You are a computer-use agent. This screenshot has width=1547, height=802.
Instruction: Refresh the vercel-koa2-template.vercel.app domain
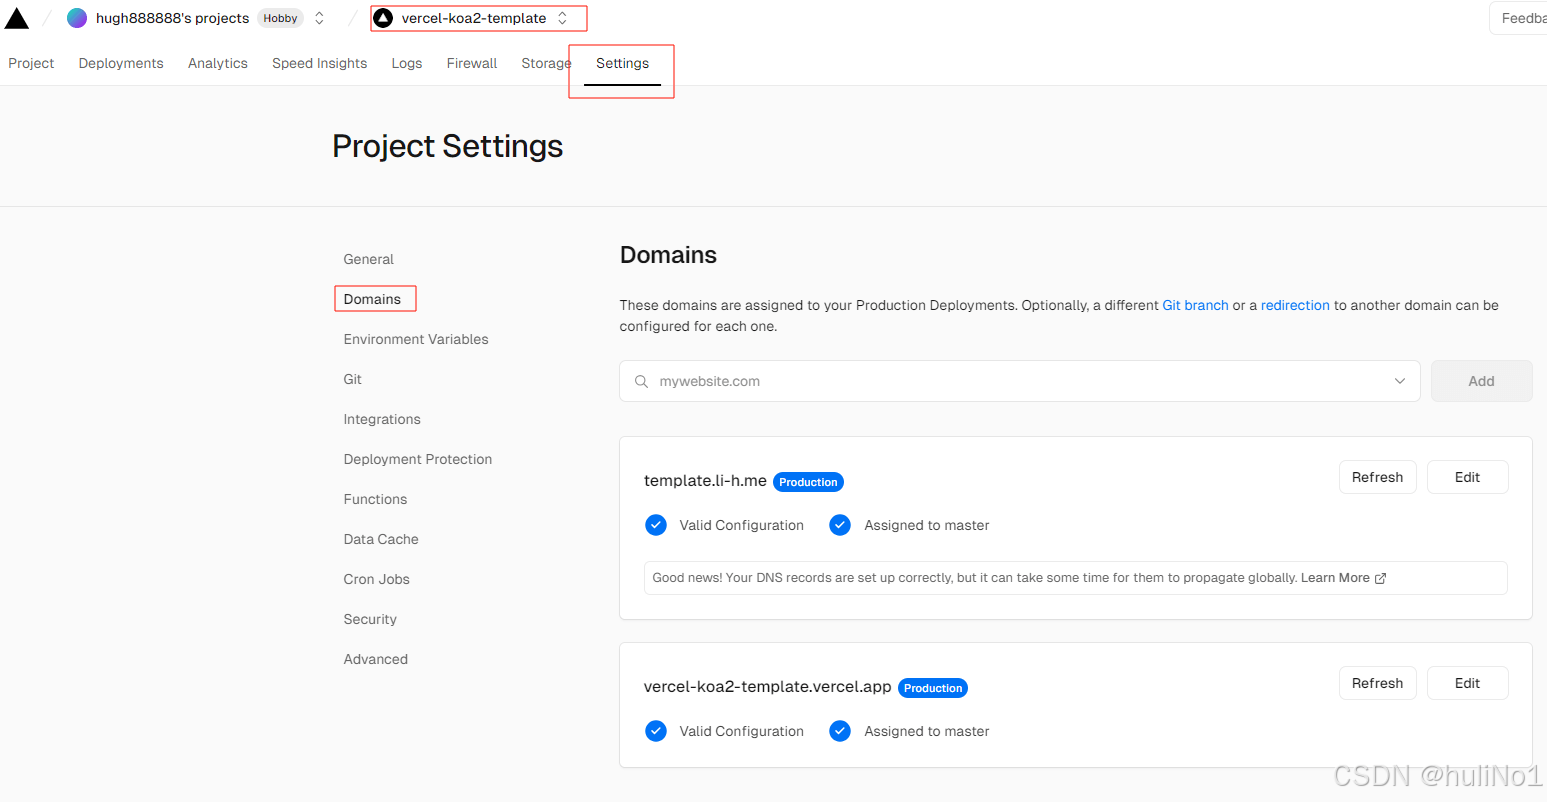(x=1377, y=683)
